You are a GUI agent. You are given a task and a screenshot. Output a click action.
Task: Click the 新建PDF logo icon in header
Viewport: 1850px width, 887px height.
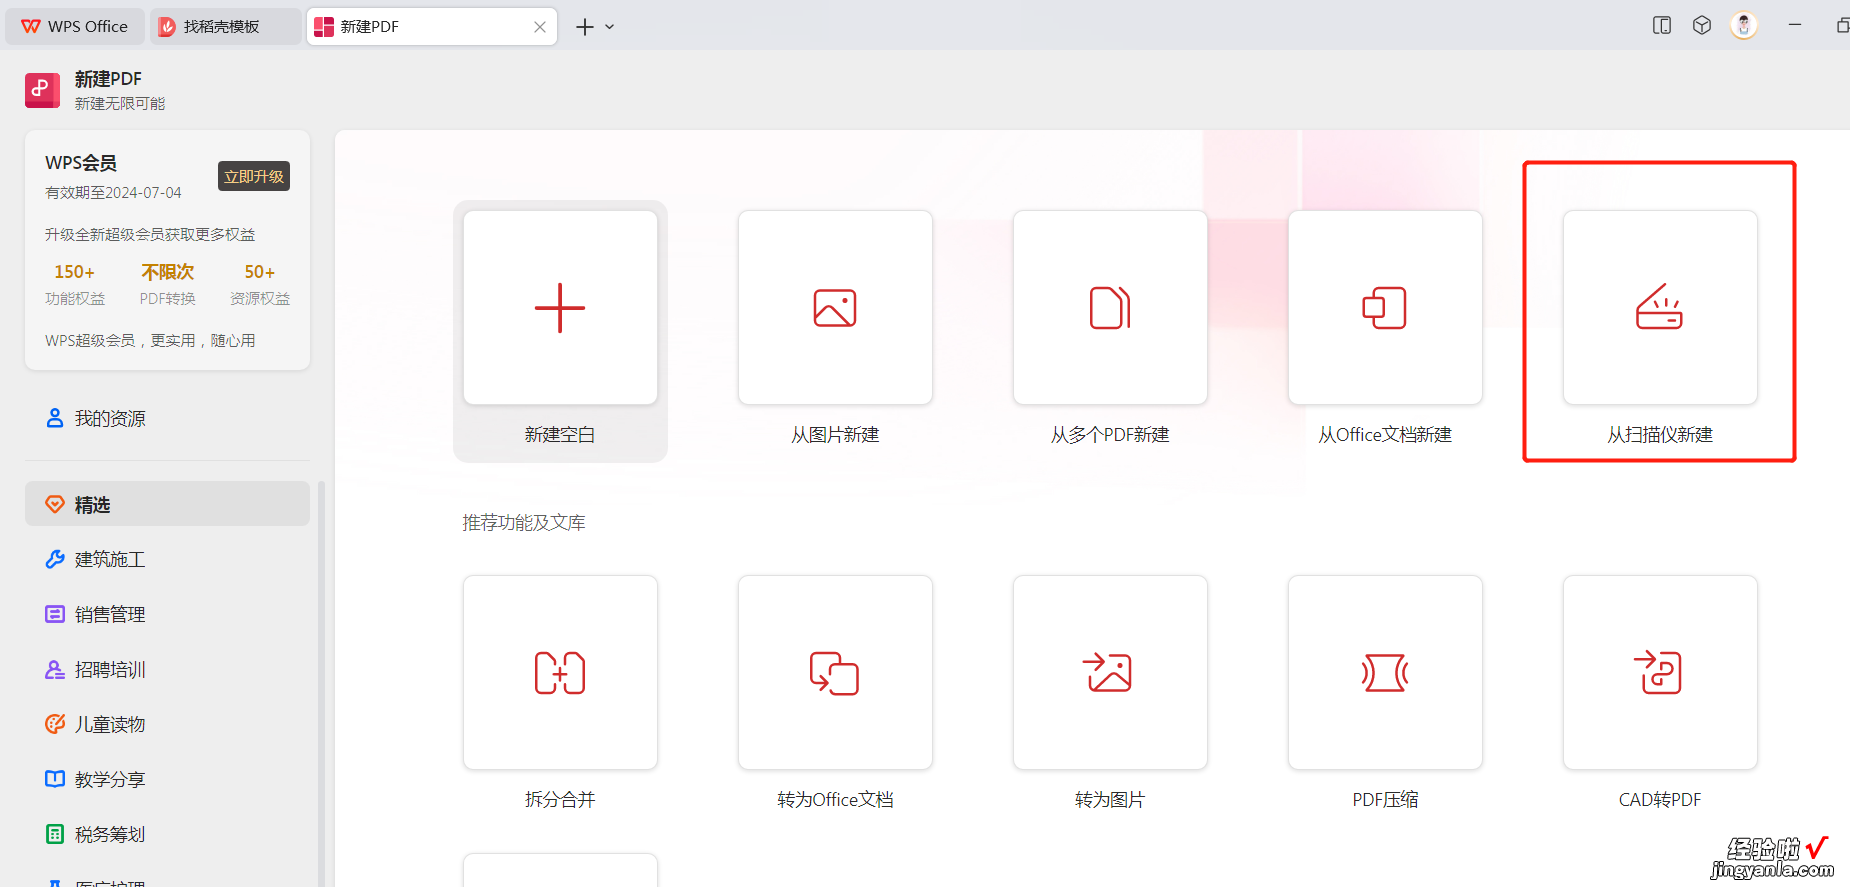[42, 90]
